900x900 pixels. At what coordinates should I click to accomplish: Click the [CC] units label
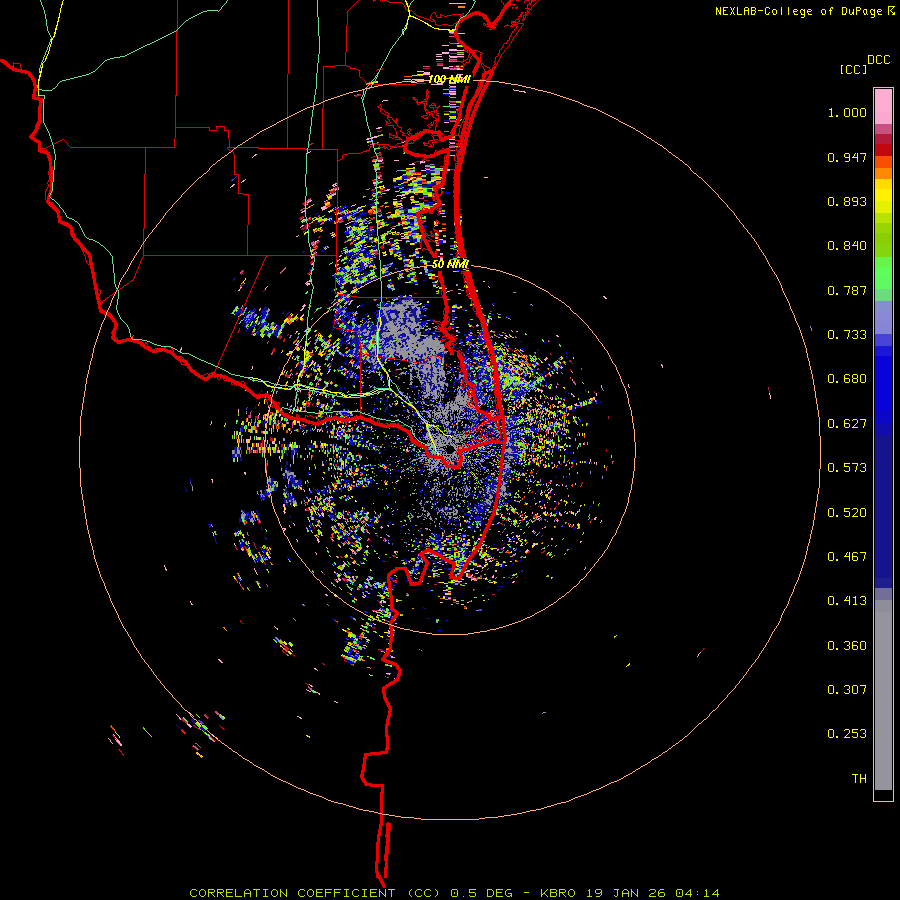[853, 69]
